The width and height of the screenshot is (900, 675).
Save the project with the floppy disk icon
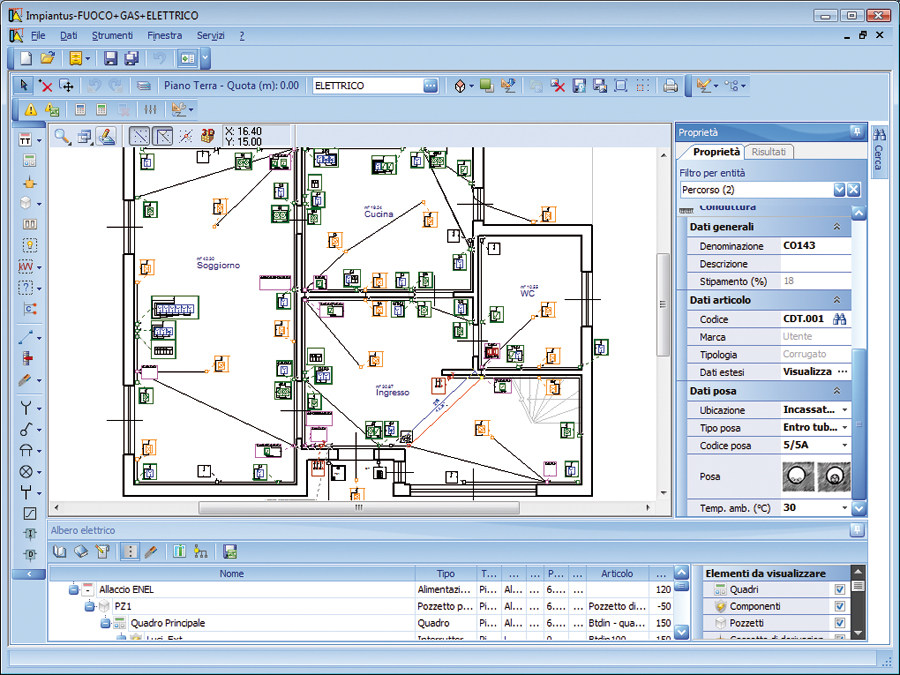point(111,58)
